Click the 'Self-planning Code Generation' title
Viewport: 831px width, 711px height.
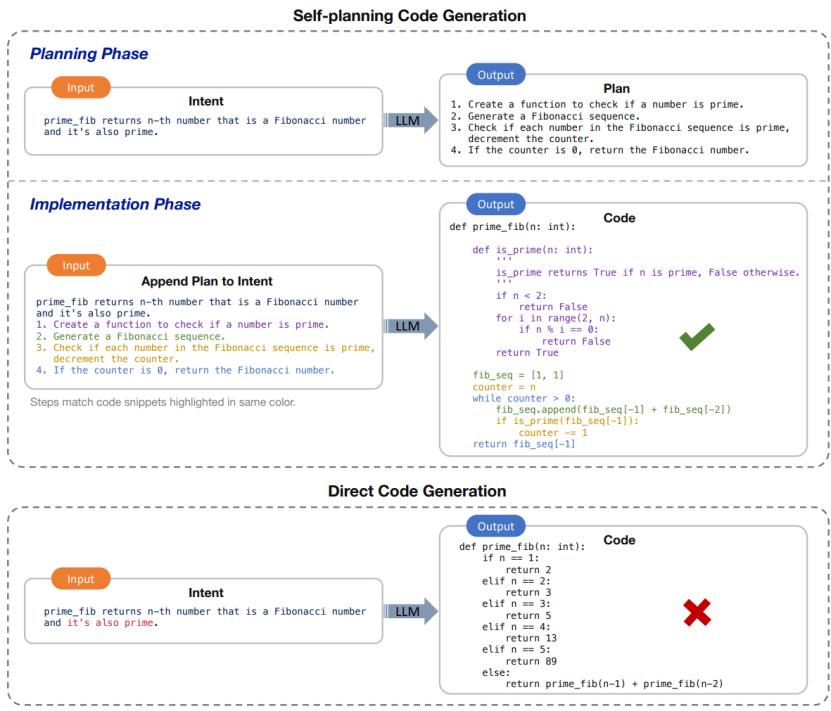click(409, 15)
